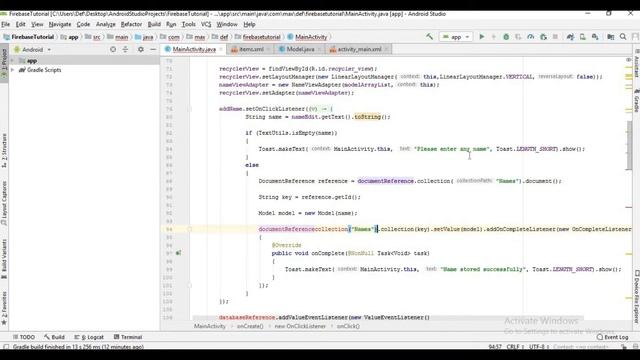Open the File menu
This screenshot has width=640, height=360.
[6, 24]
